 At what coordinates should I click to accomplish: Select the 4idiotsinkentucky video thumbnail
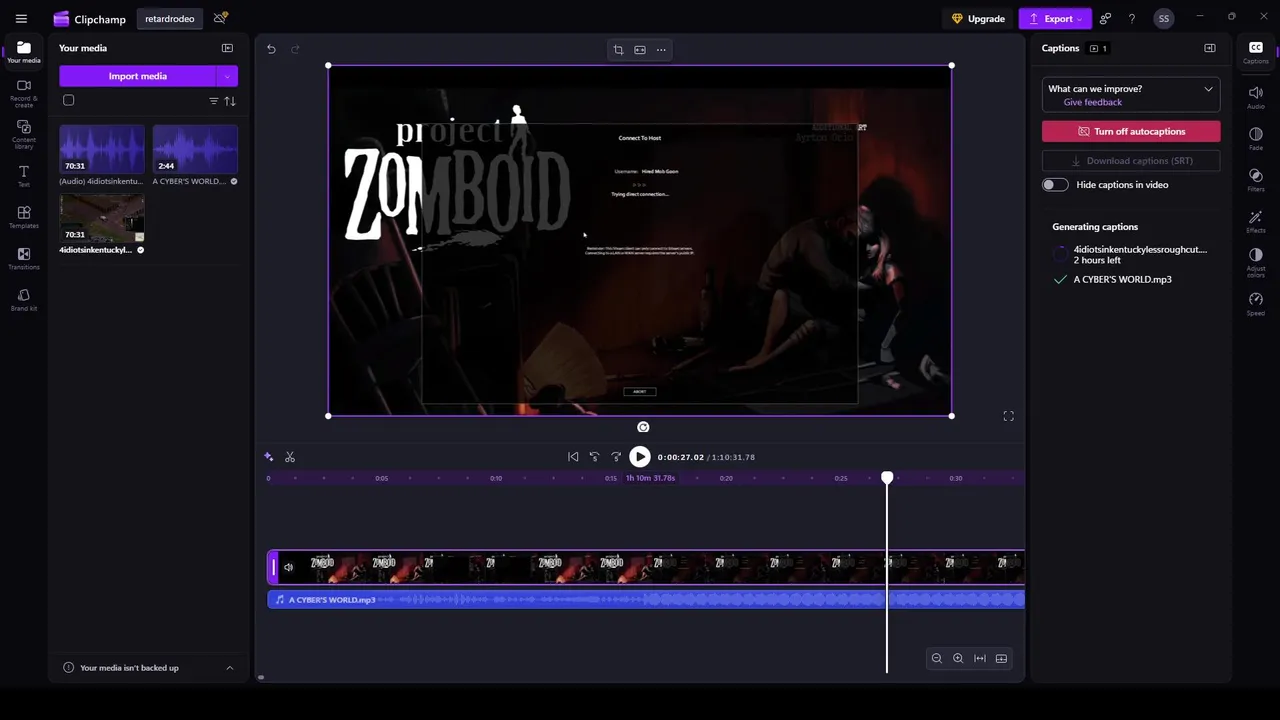(102, 218)
